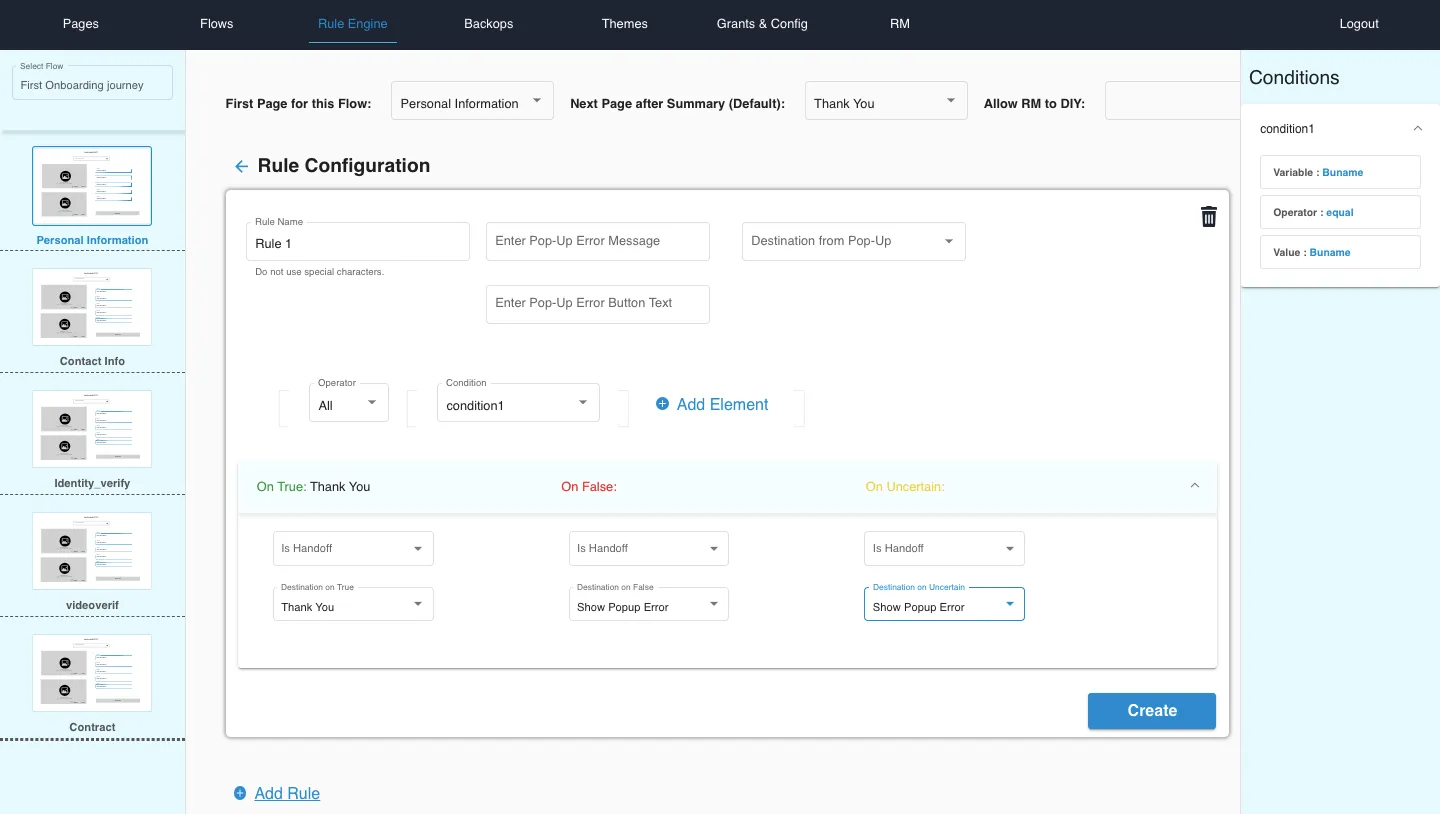Select the videoverif page thumbnail

click(92, 551)
